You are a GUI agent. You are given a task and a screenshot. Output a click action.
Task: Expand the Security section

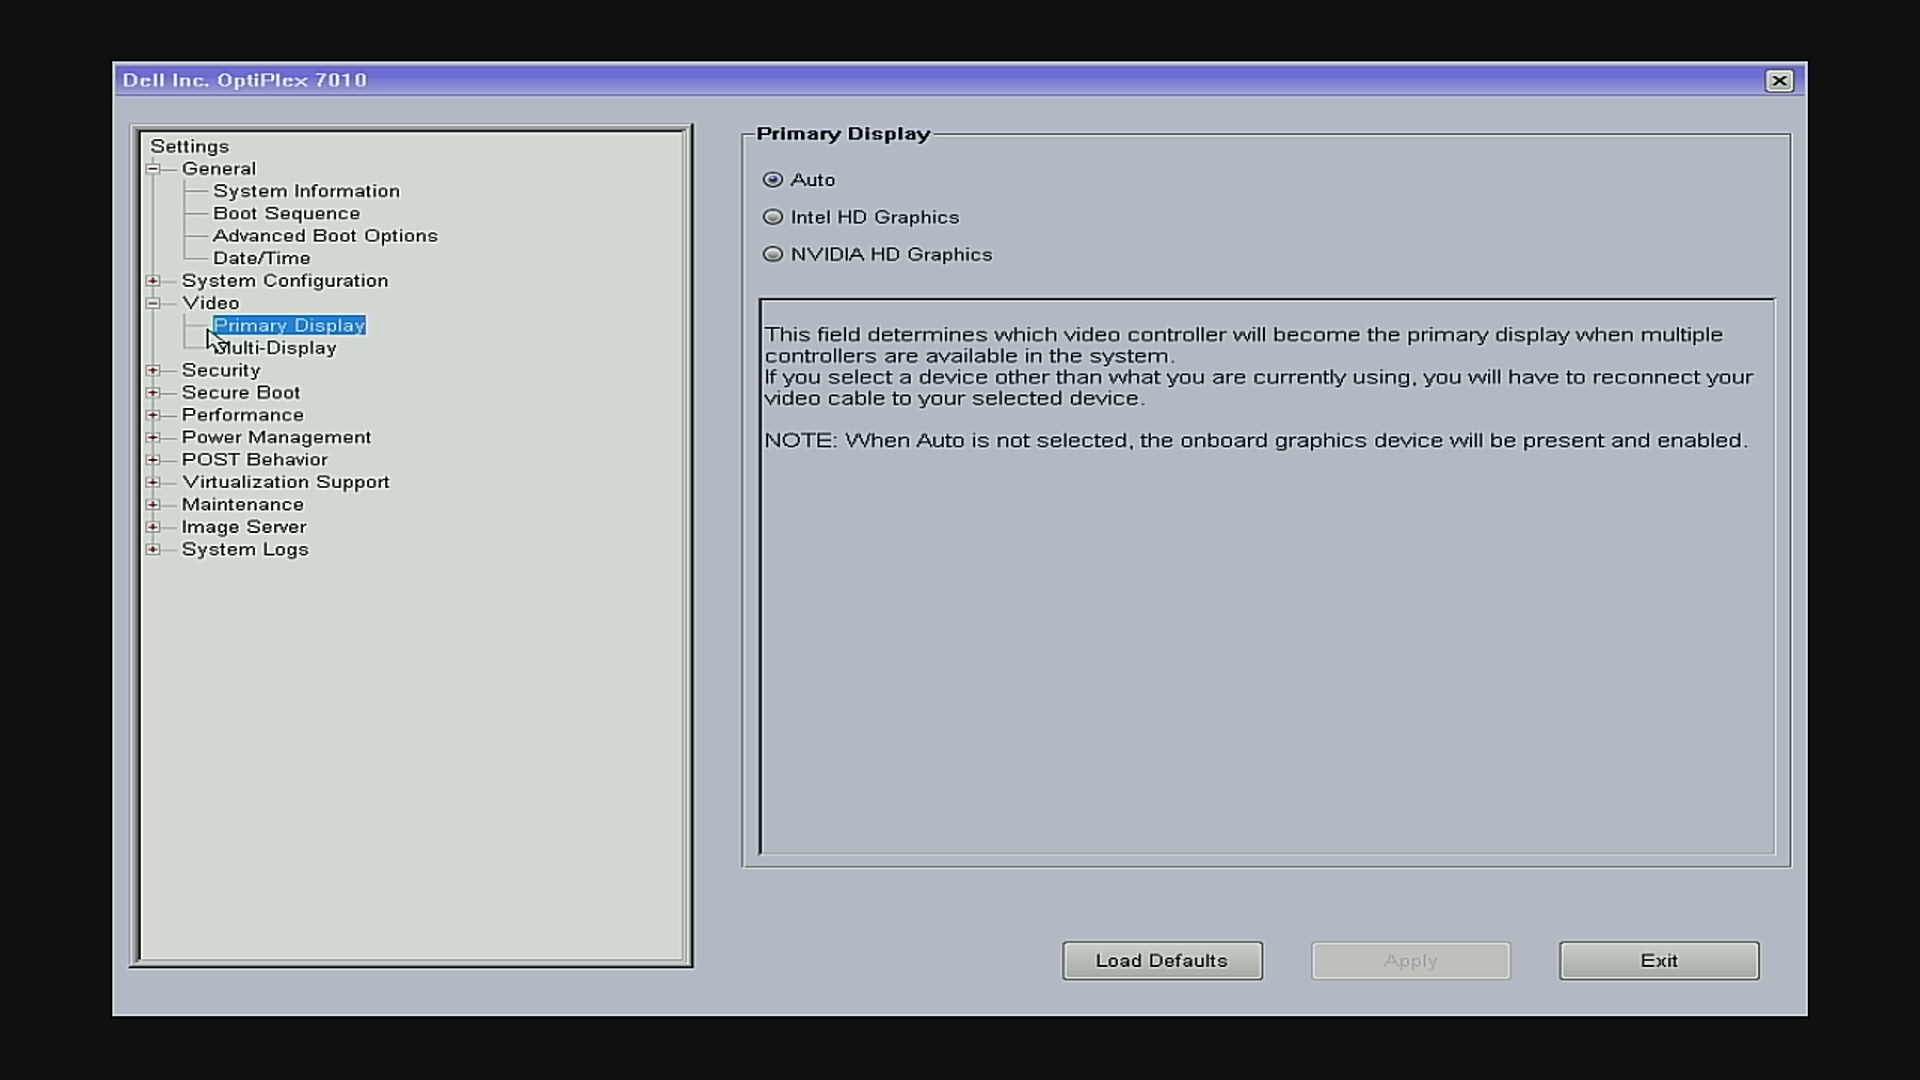pos(153,370)
